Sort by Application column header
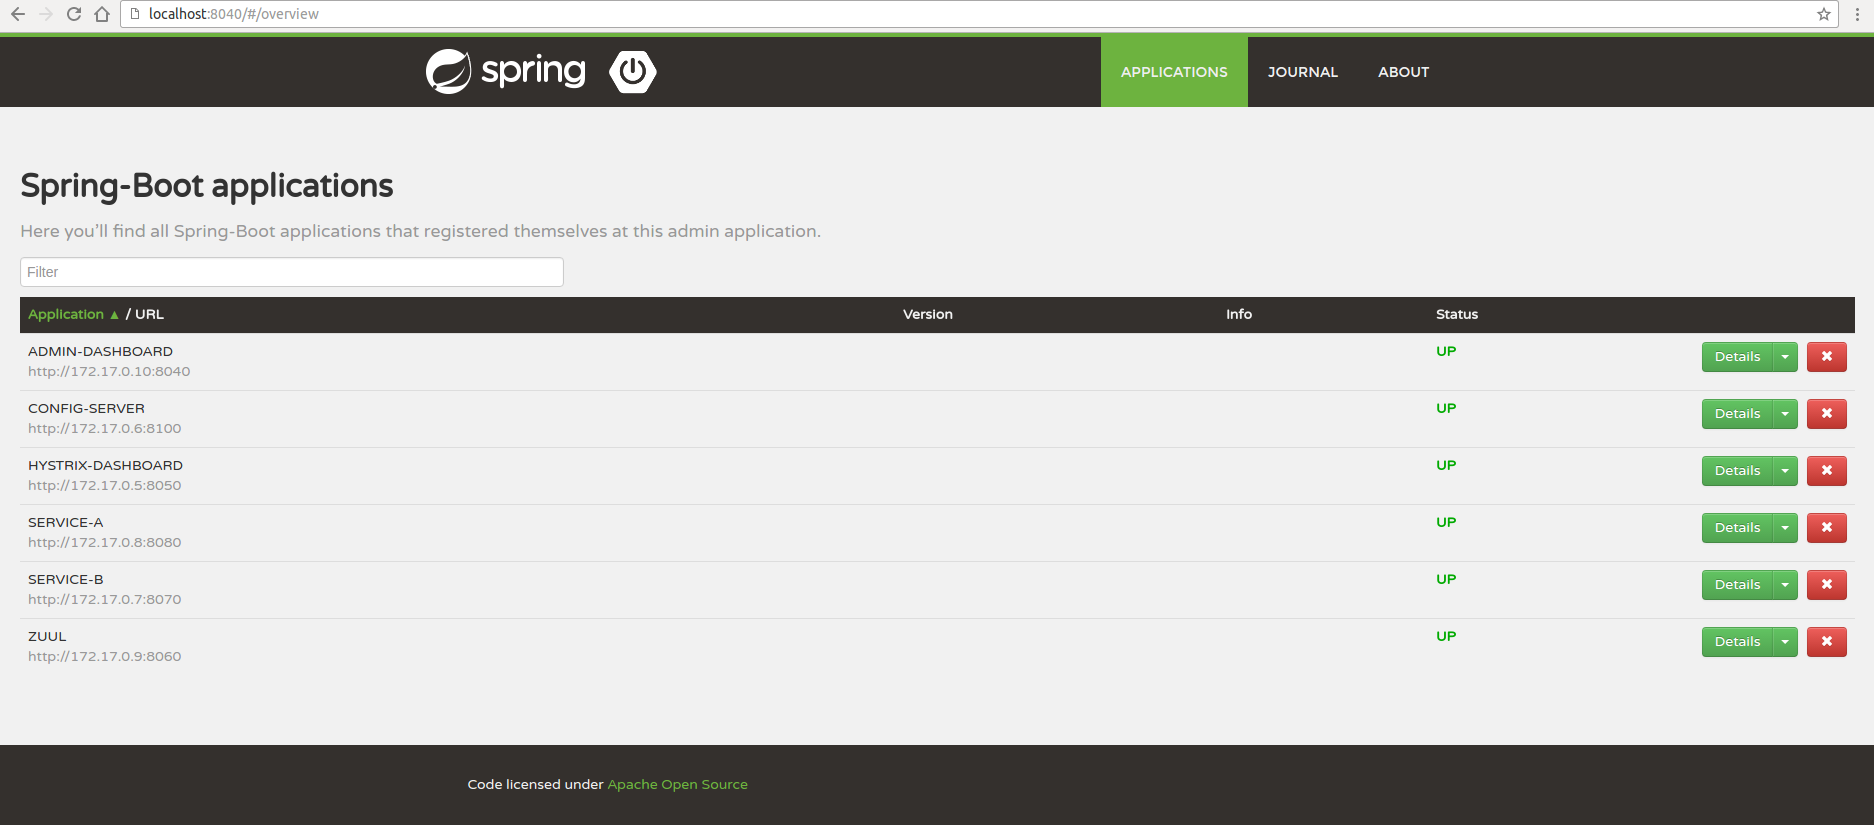Viewport: 1874px width, 825px height. tap(66, 314)
